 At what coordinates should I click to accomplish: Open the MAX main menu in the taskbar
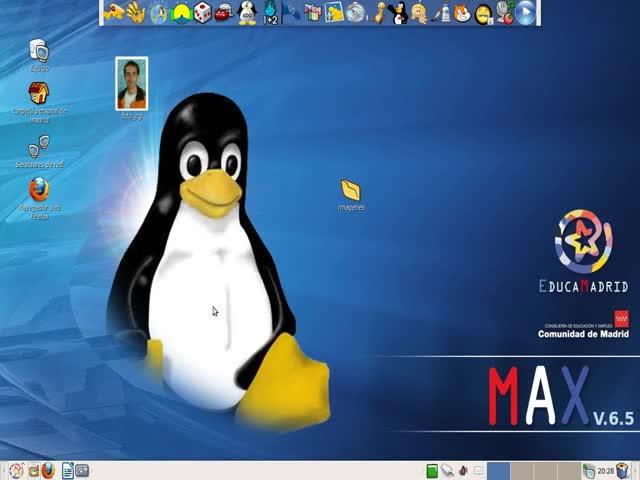click(16, 471)
